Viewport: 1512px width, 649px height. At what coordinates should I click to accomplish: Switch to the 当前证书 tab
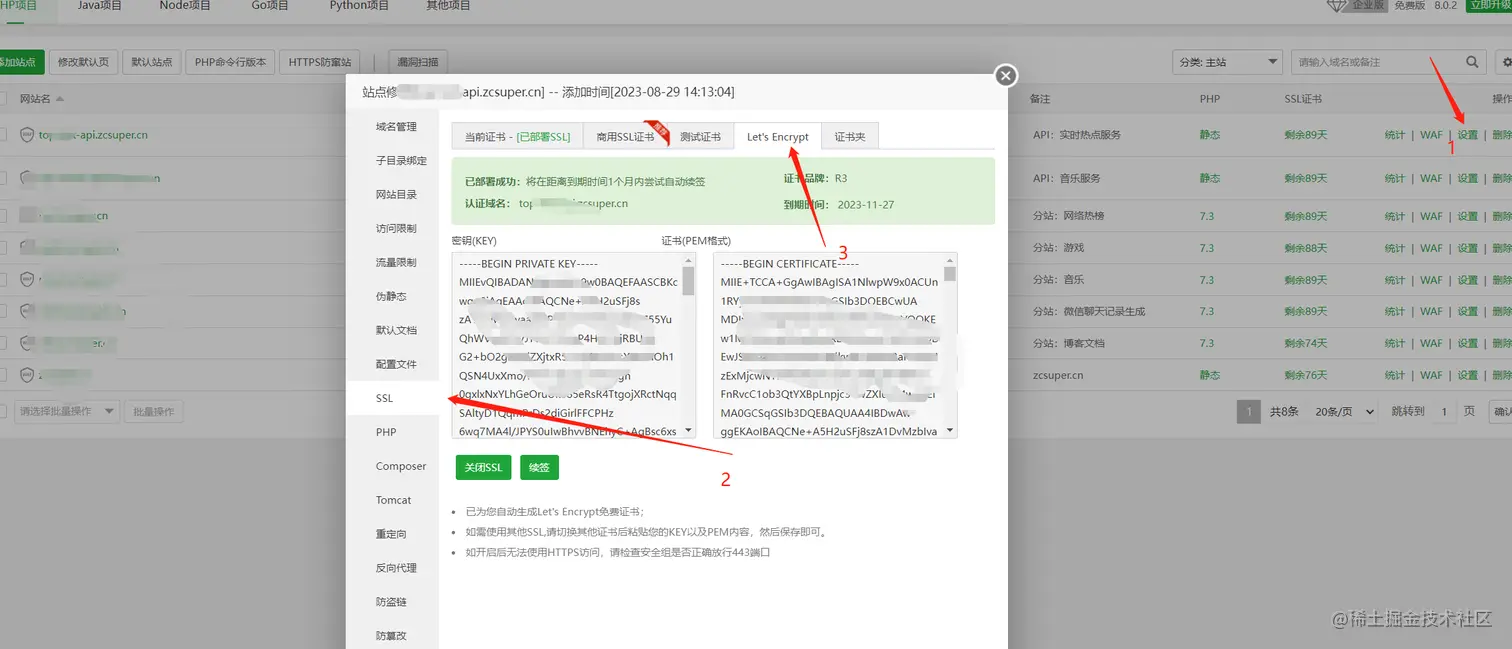coord(517,137)
